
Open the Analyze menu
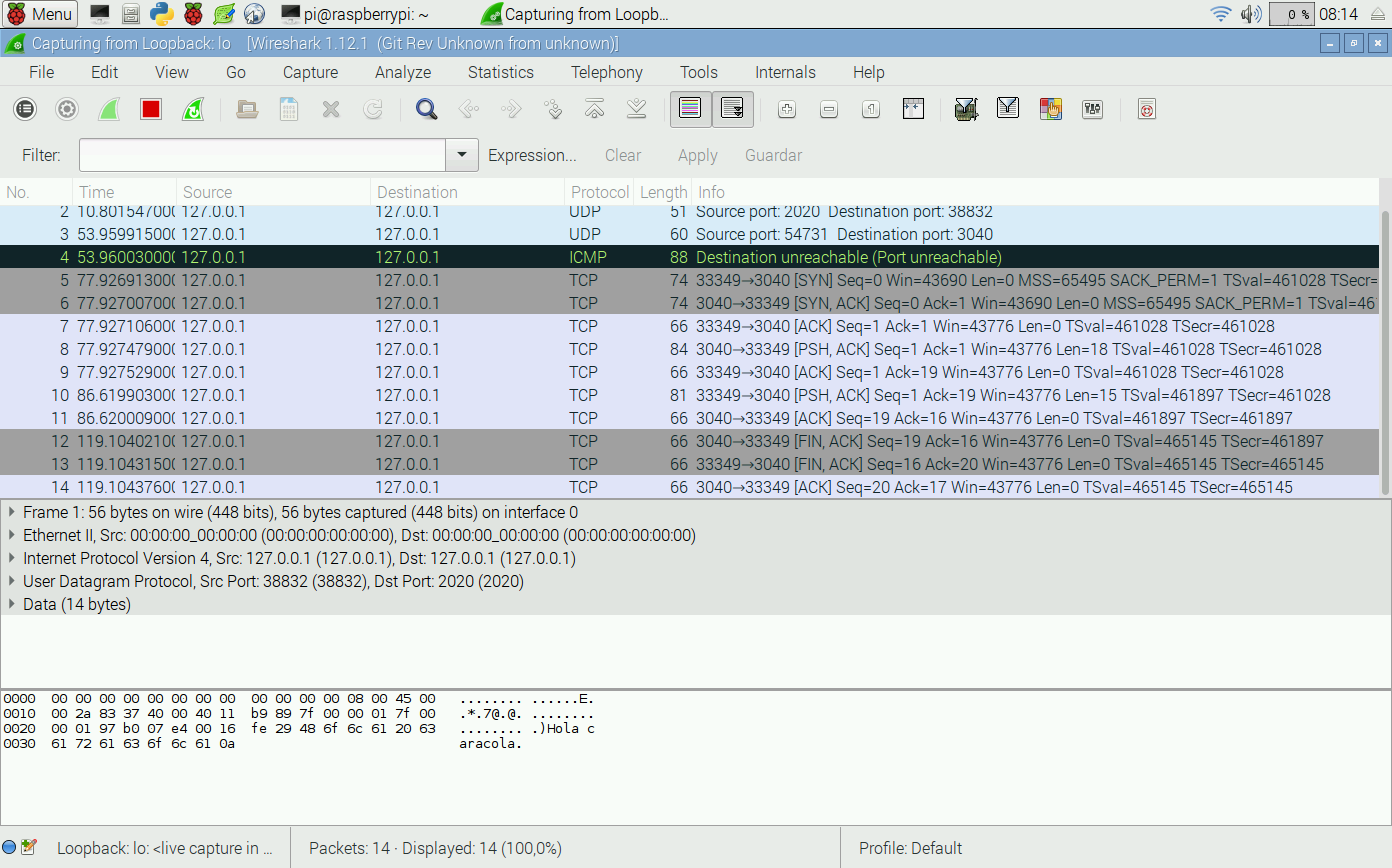coord(403,72)
